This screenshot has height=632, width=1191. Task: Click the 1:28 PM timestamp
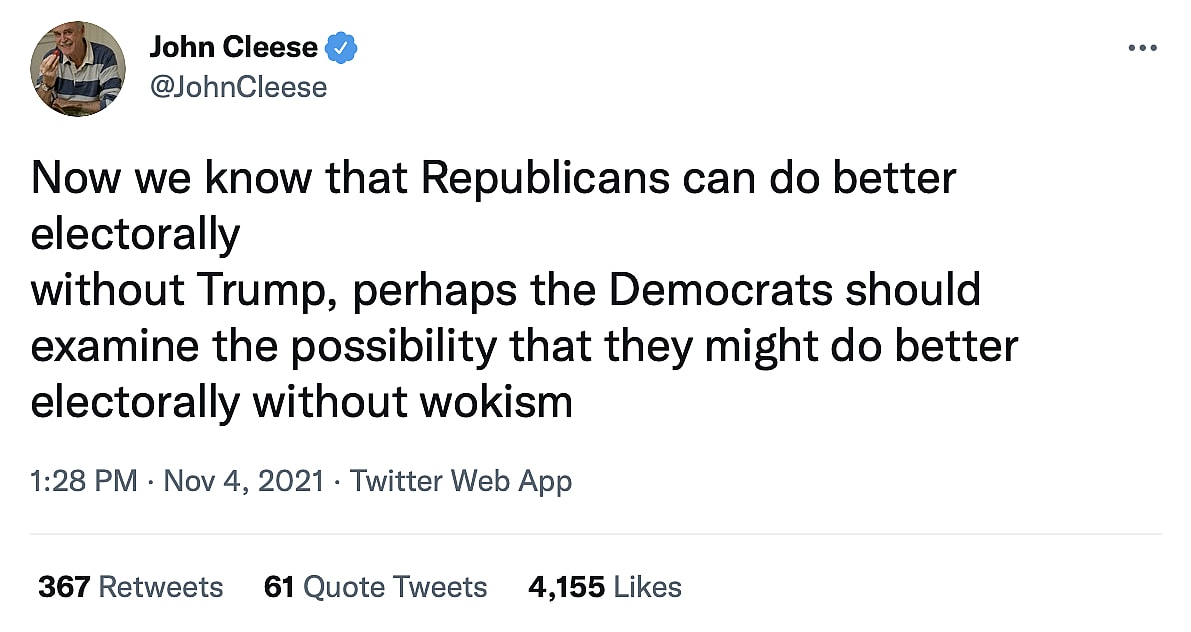pos(84,481)
